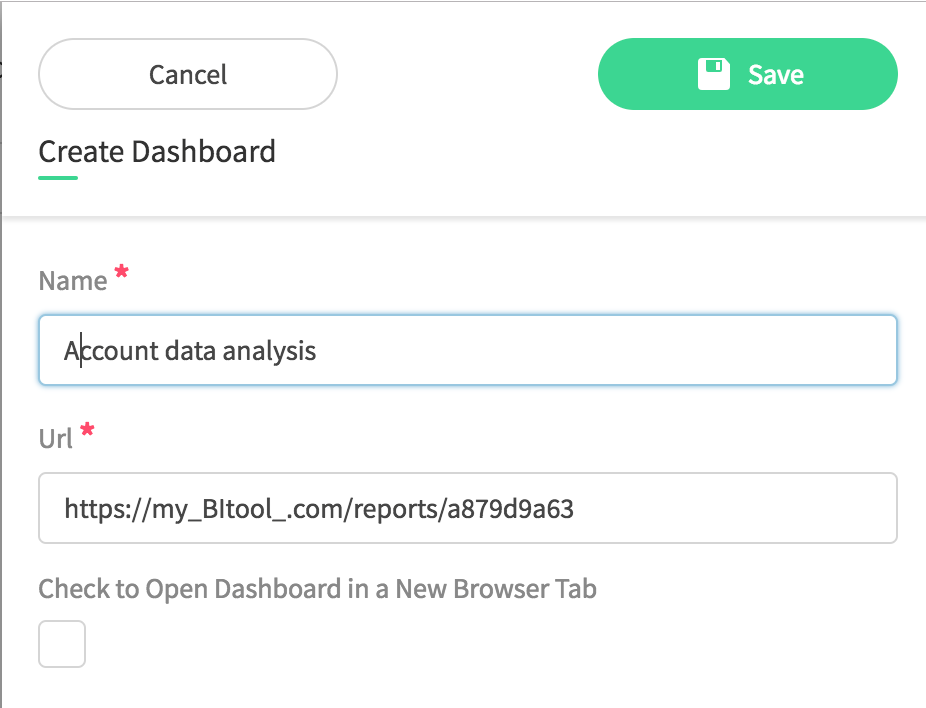Place cursor on 'https://' in Url field

[107, 508]
